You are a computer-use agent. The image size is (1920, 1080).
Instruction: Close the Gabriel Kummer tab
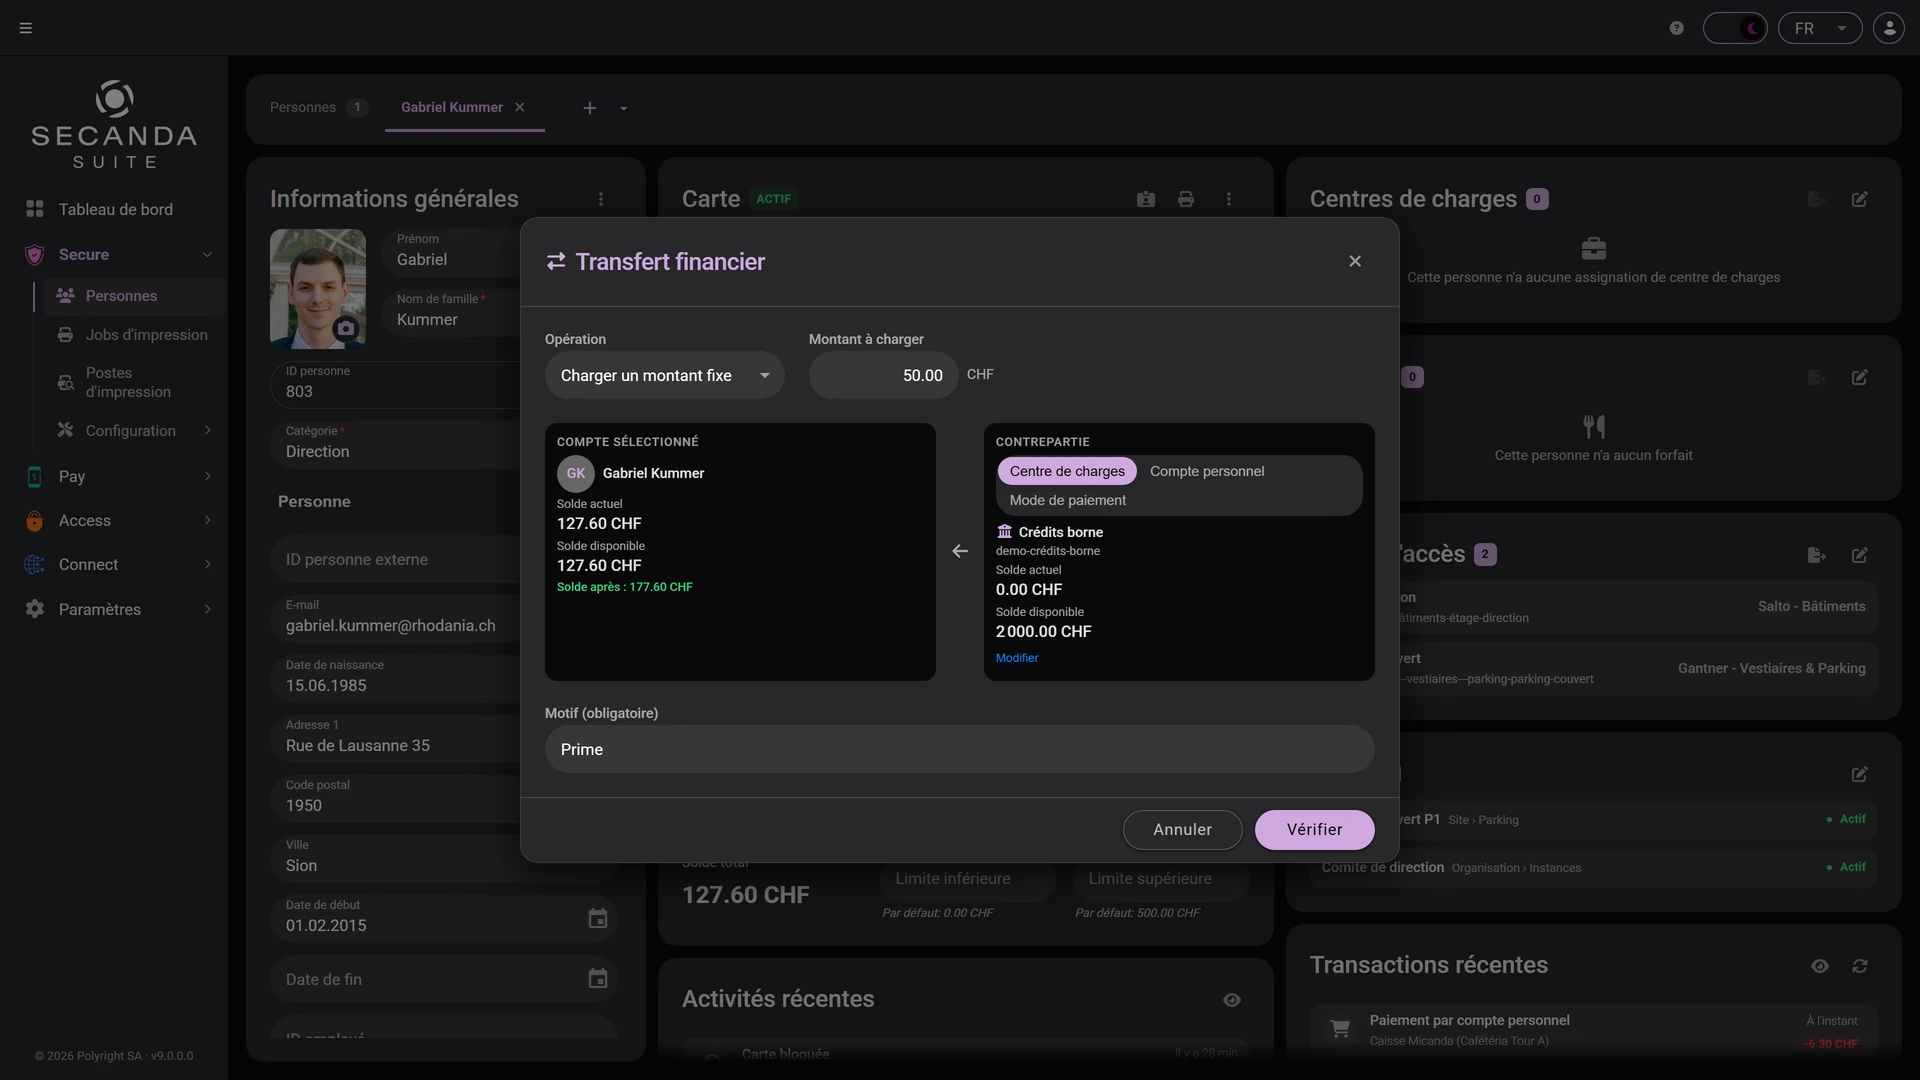(x=520, y=107)
